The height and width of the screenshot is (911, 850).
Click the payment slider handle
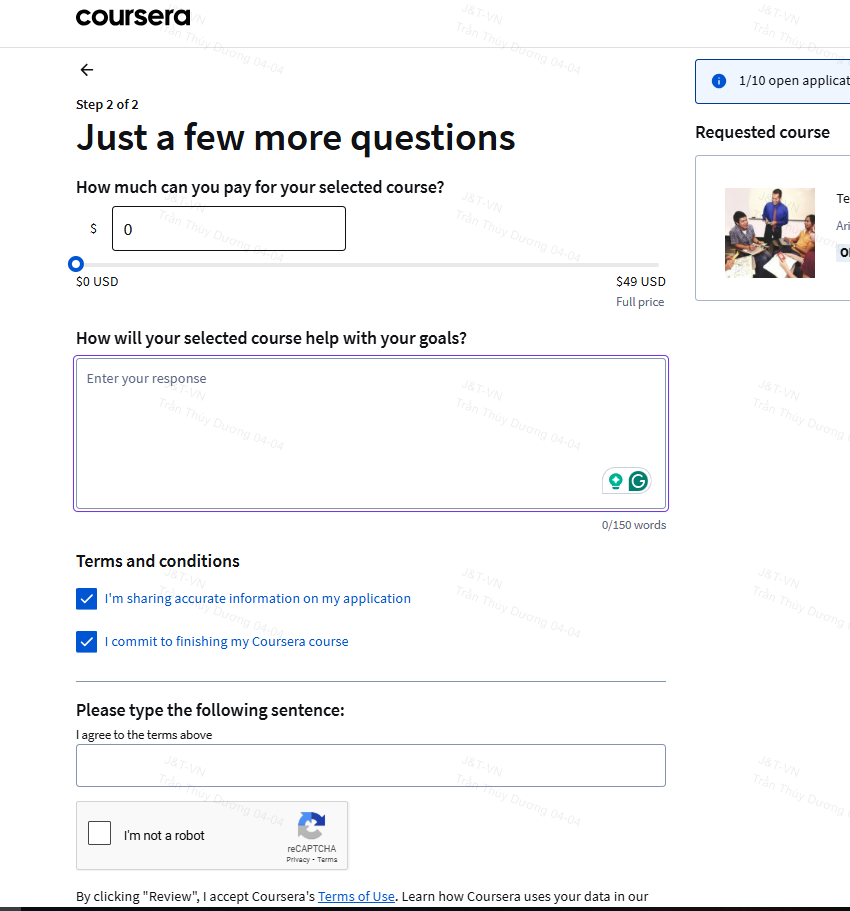(76, 264)
